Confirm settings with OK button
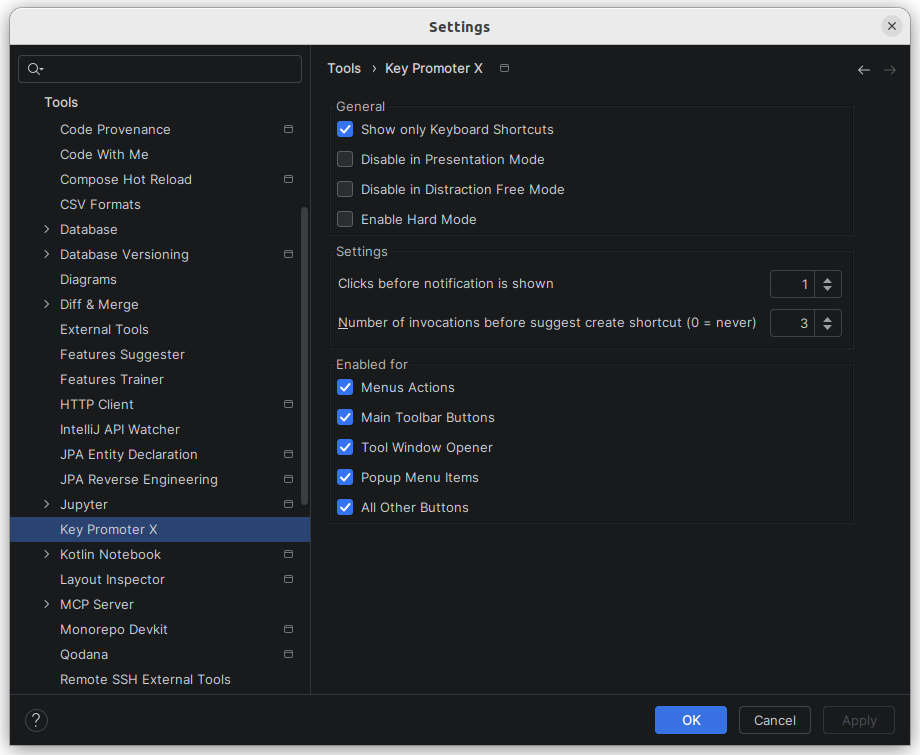Viewport: 920px width, 755px height. 691,720
